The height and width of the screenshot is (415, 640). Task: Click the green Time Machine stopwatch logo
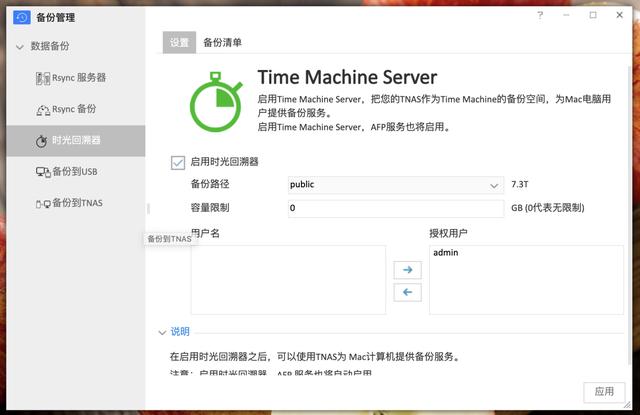[216, 102]
